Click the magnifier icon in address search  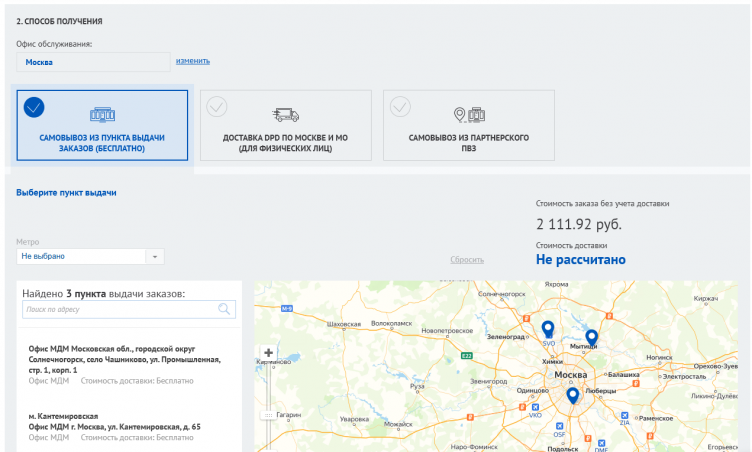(x=225, y=310)
